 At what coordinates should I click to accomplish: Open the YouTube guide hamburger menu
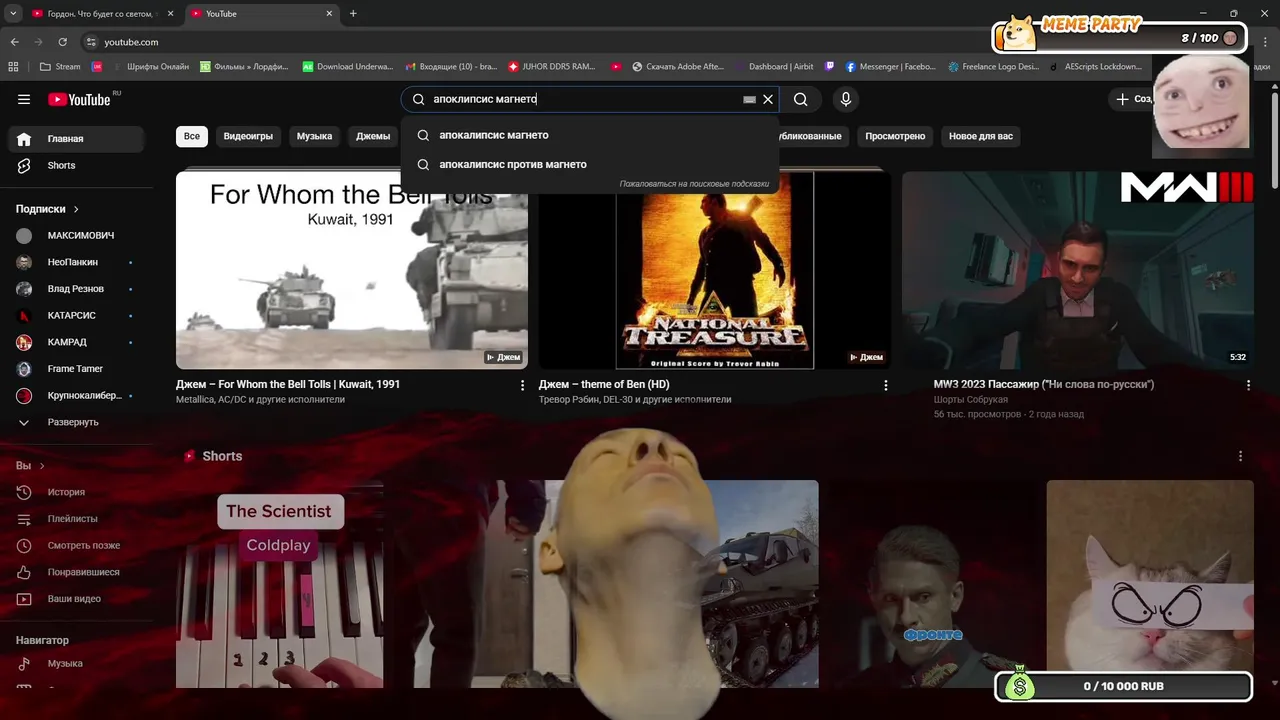click(x=24, y=99)
